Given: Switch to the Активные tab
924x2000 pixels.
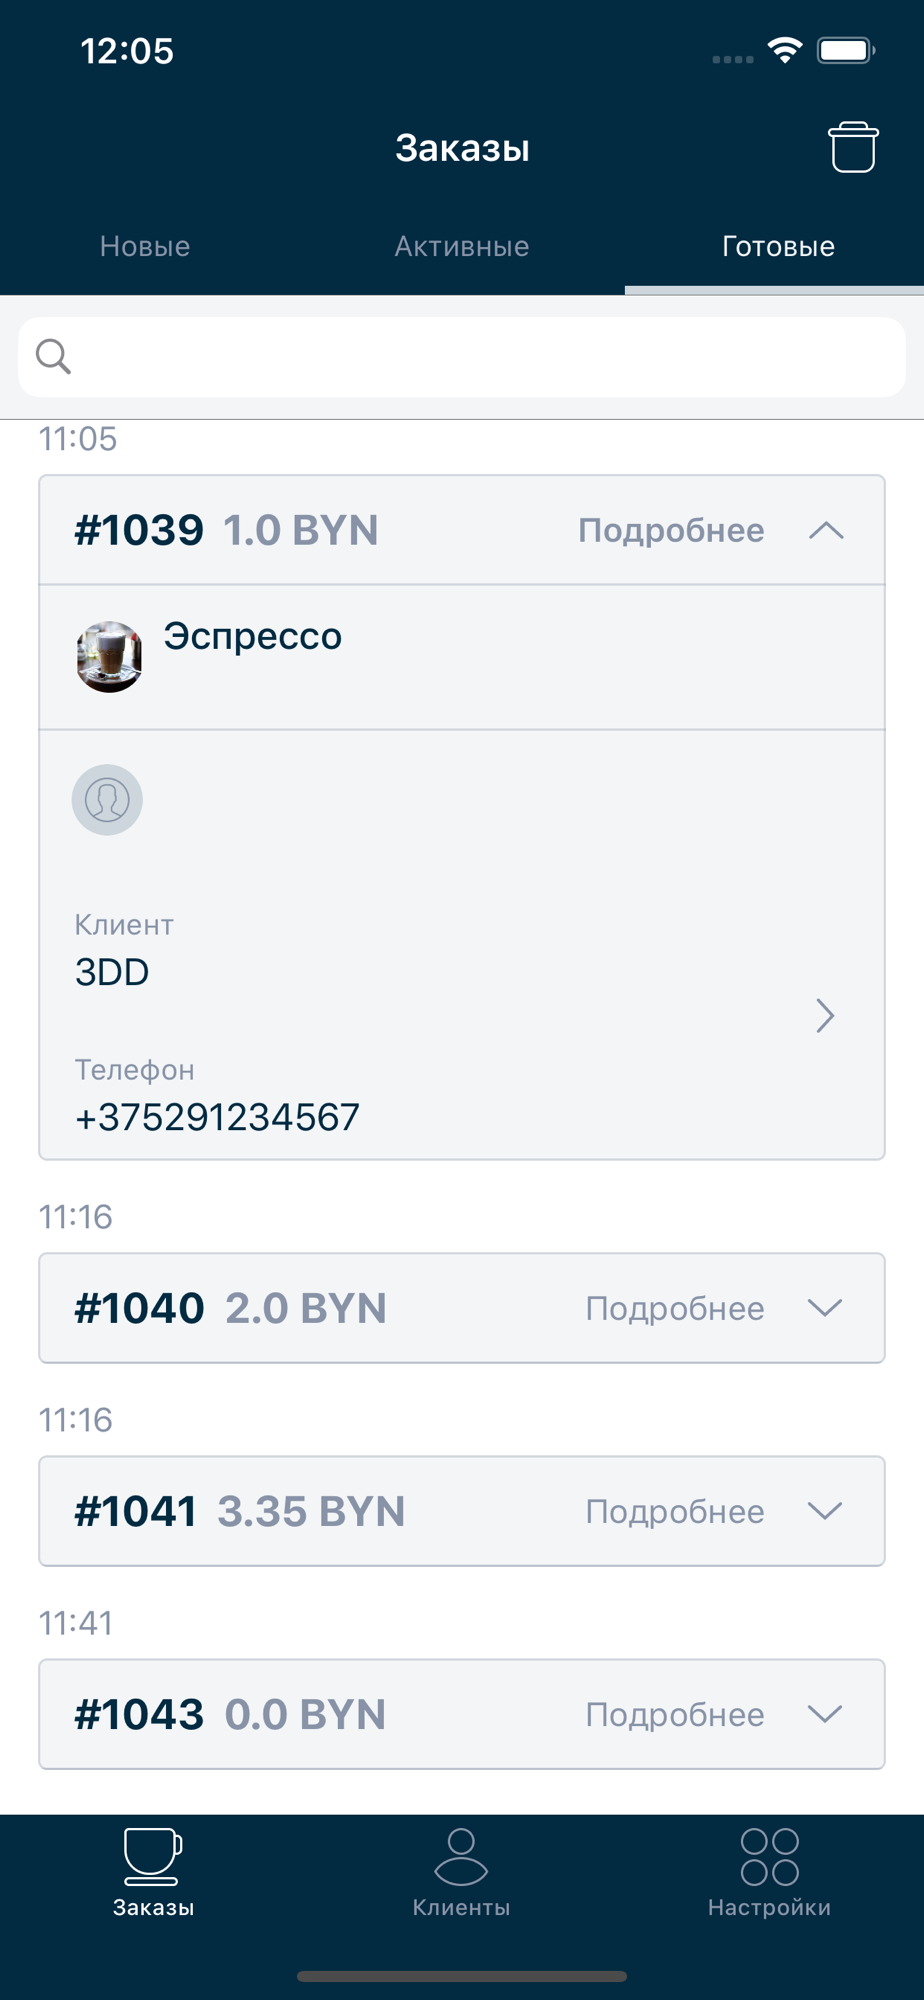Looking at the screenshot, I should click(x=462, y=246).
